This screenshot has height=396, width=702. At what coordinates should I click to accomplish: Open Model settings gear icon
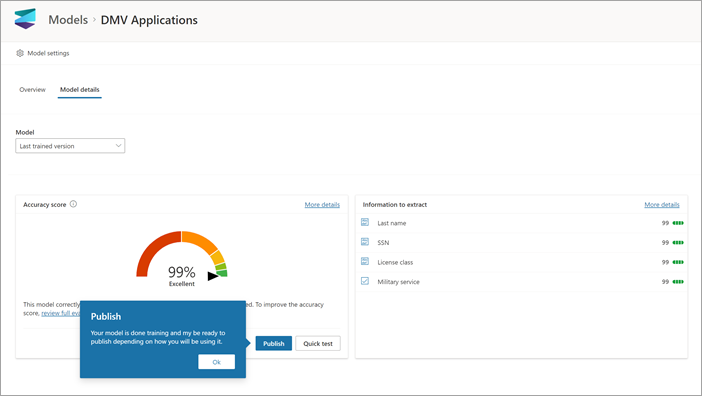20,53
